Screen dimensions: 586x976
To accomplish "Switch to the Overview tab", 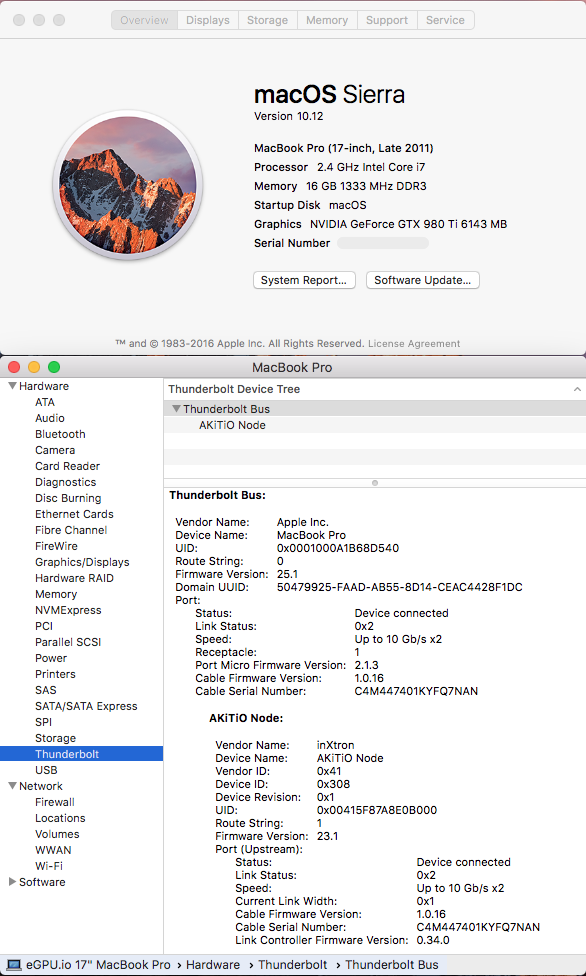I will pyautogui.click(x=144, y=20).
